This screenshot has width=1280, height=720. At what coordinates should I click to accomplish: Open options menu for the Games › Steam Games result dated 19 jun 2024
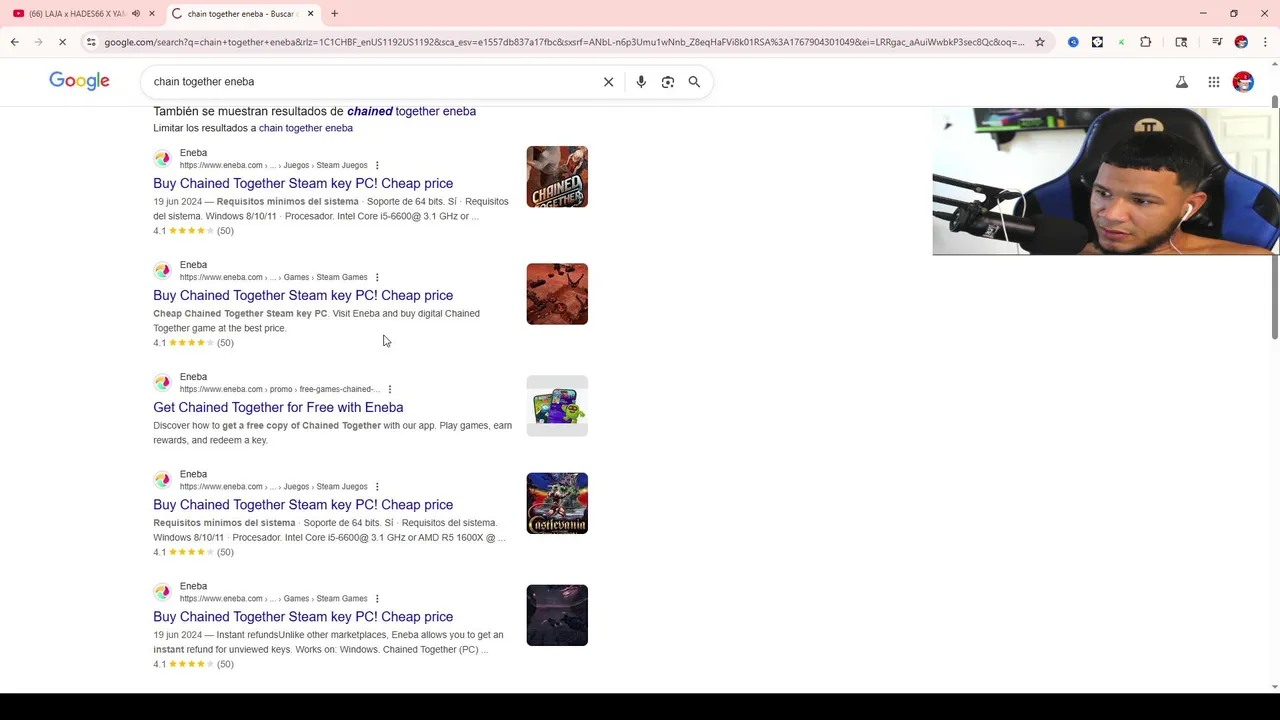[377, 599]
